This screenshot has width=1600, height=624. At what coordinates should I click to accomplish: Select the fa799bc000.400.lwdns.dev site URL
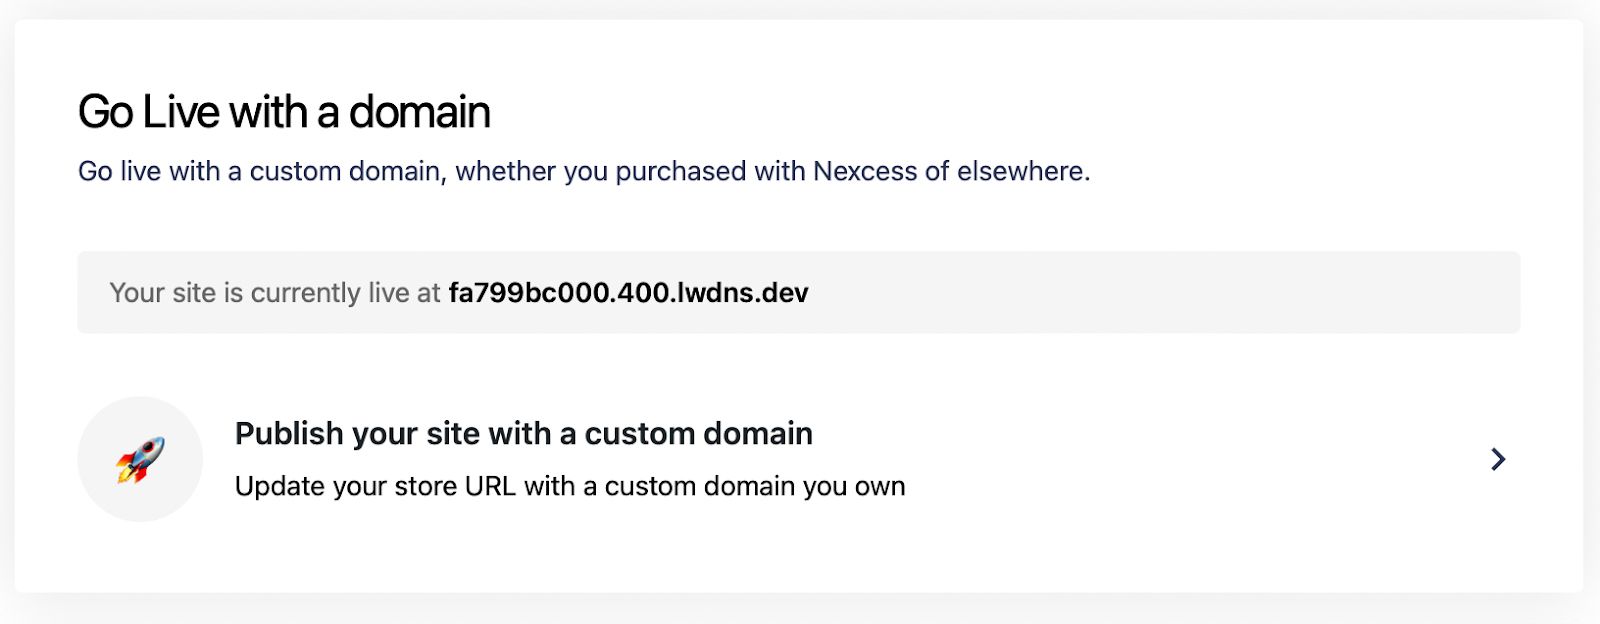[628, 293]
